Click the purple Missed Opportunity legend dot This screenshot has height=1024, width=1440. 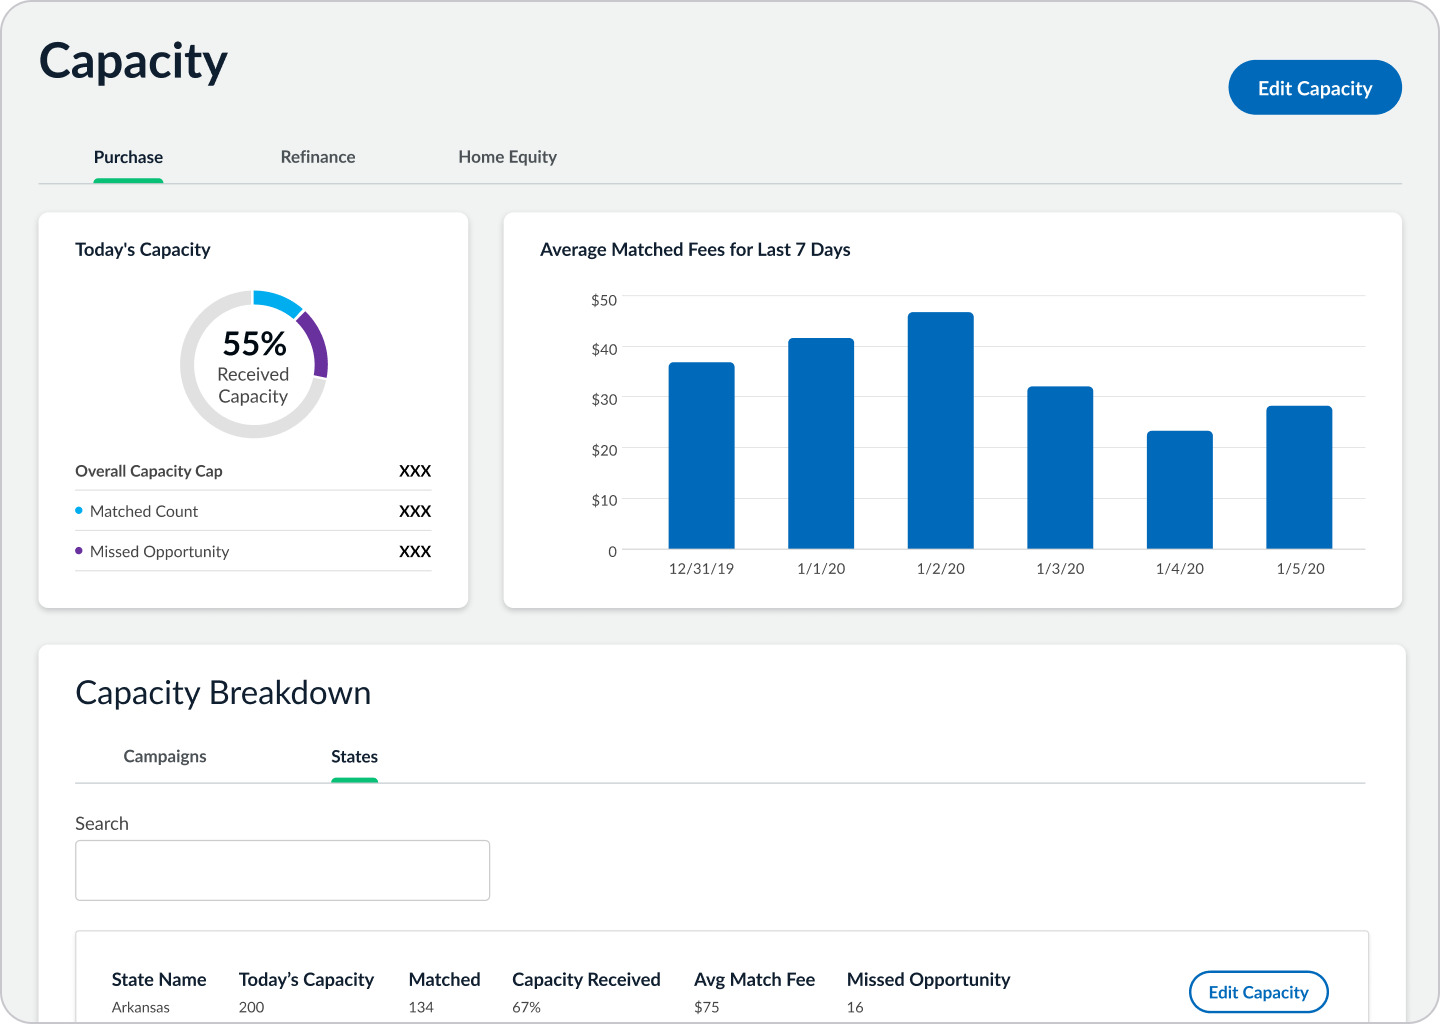79,551
